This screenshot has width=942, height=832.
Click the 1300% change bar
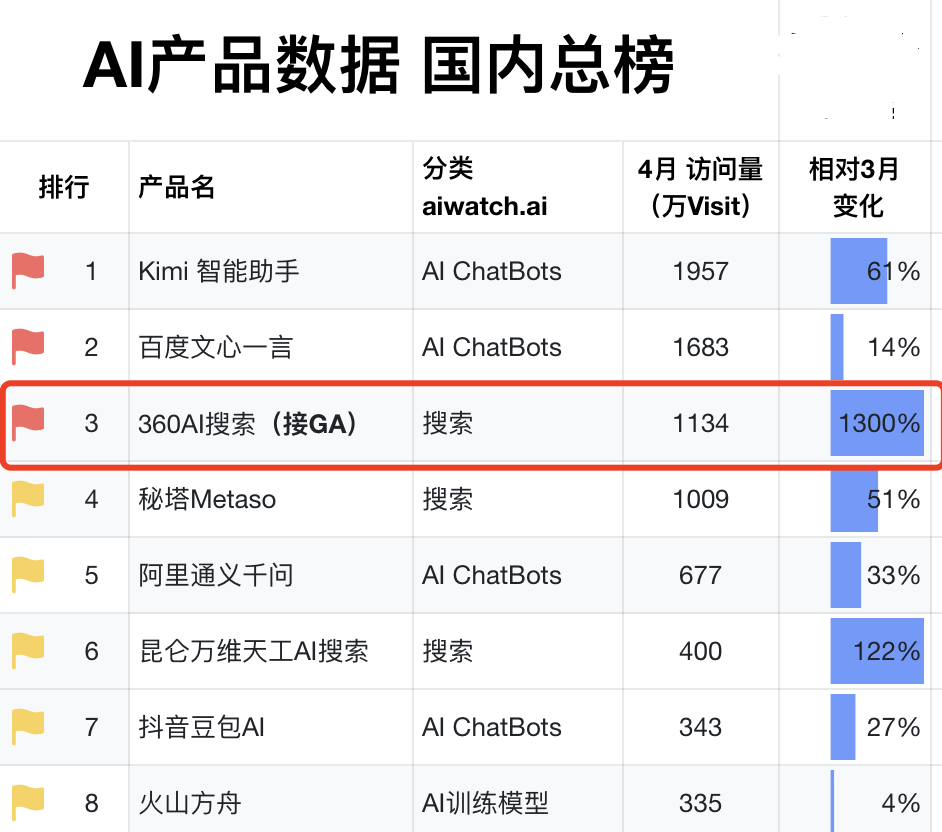pyautogui.click(x=877, y=423)
